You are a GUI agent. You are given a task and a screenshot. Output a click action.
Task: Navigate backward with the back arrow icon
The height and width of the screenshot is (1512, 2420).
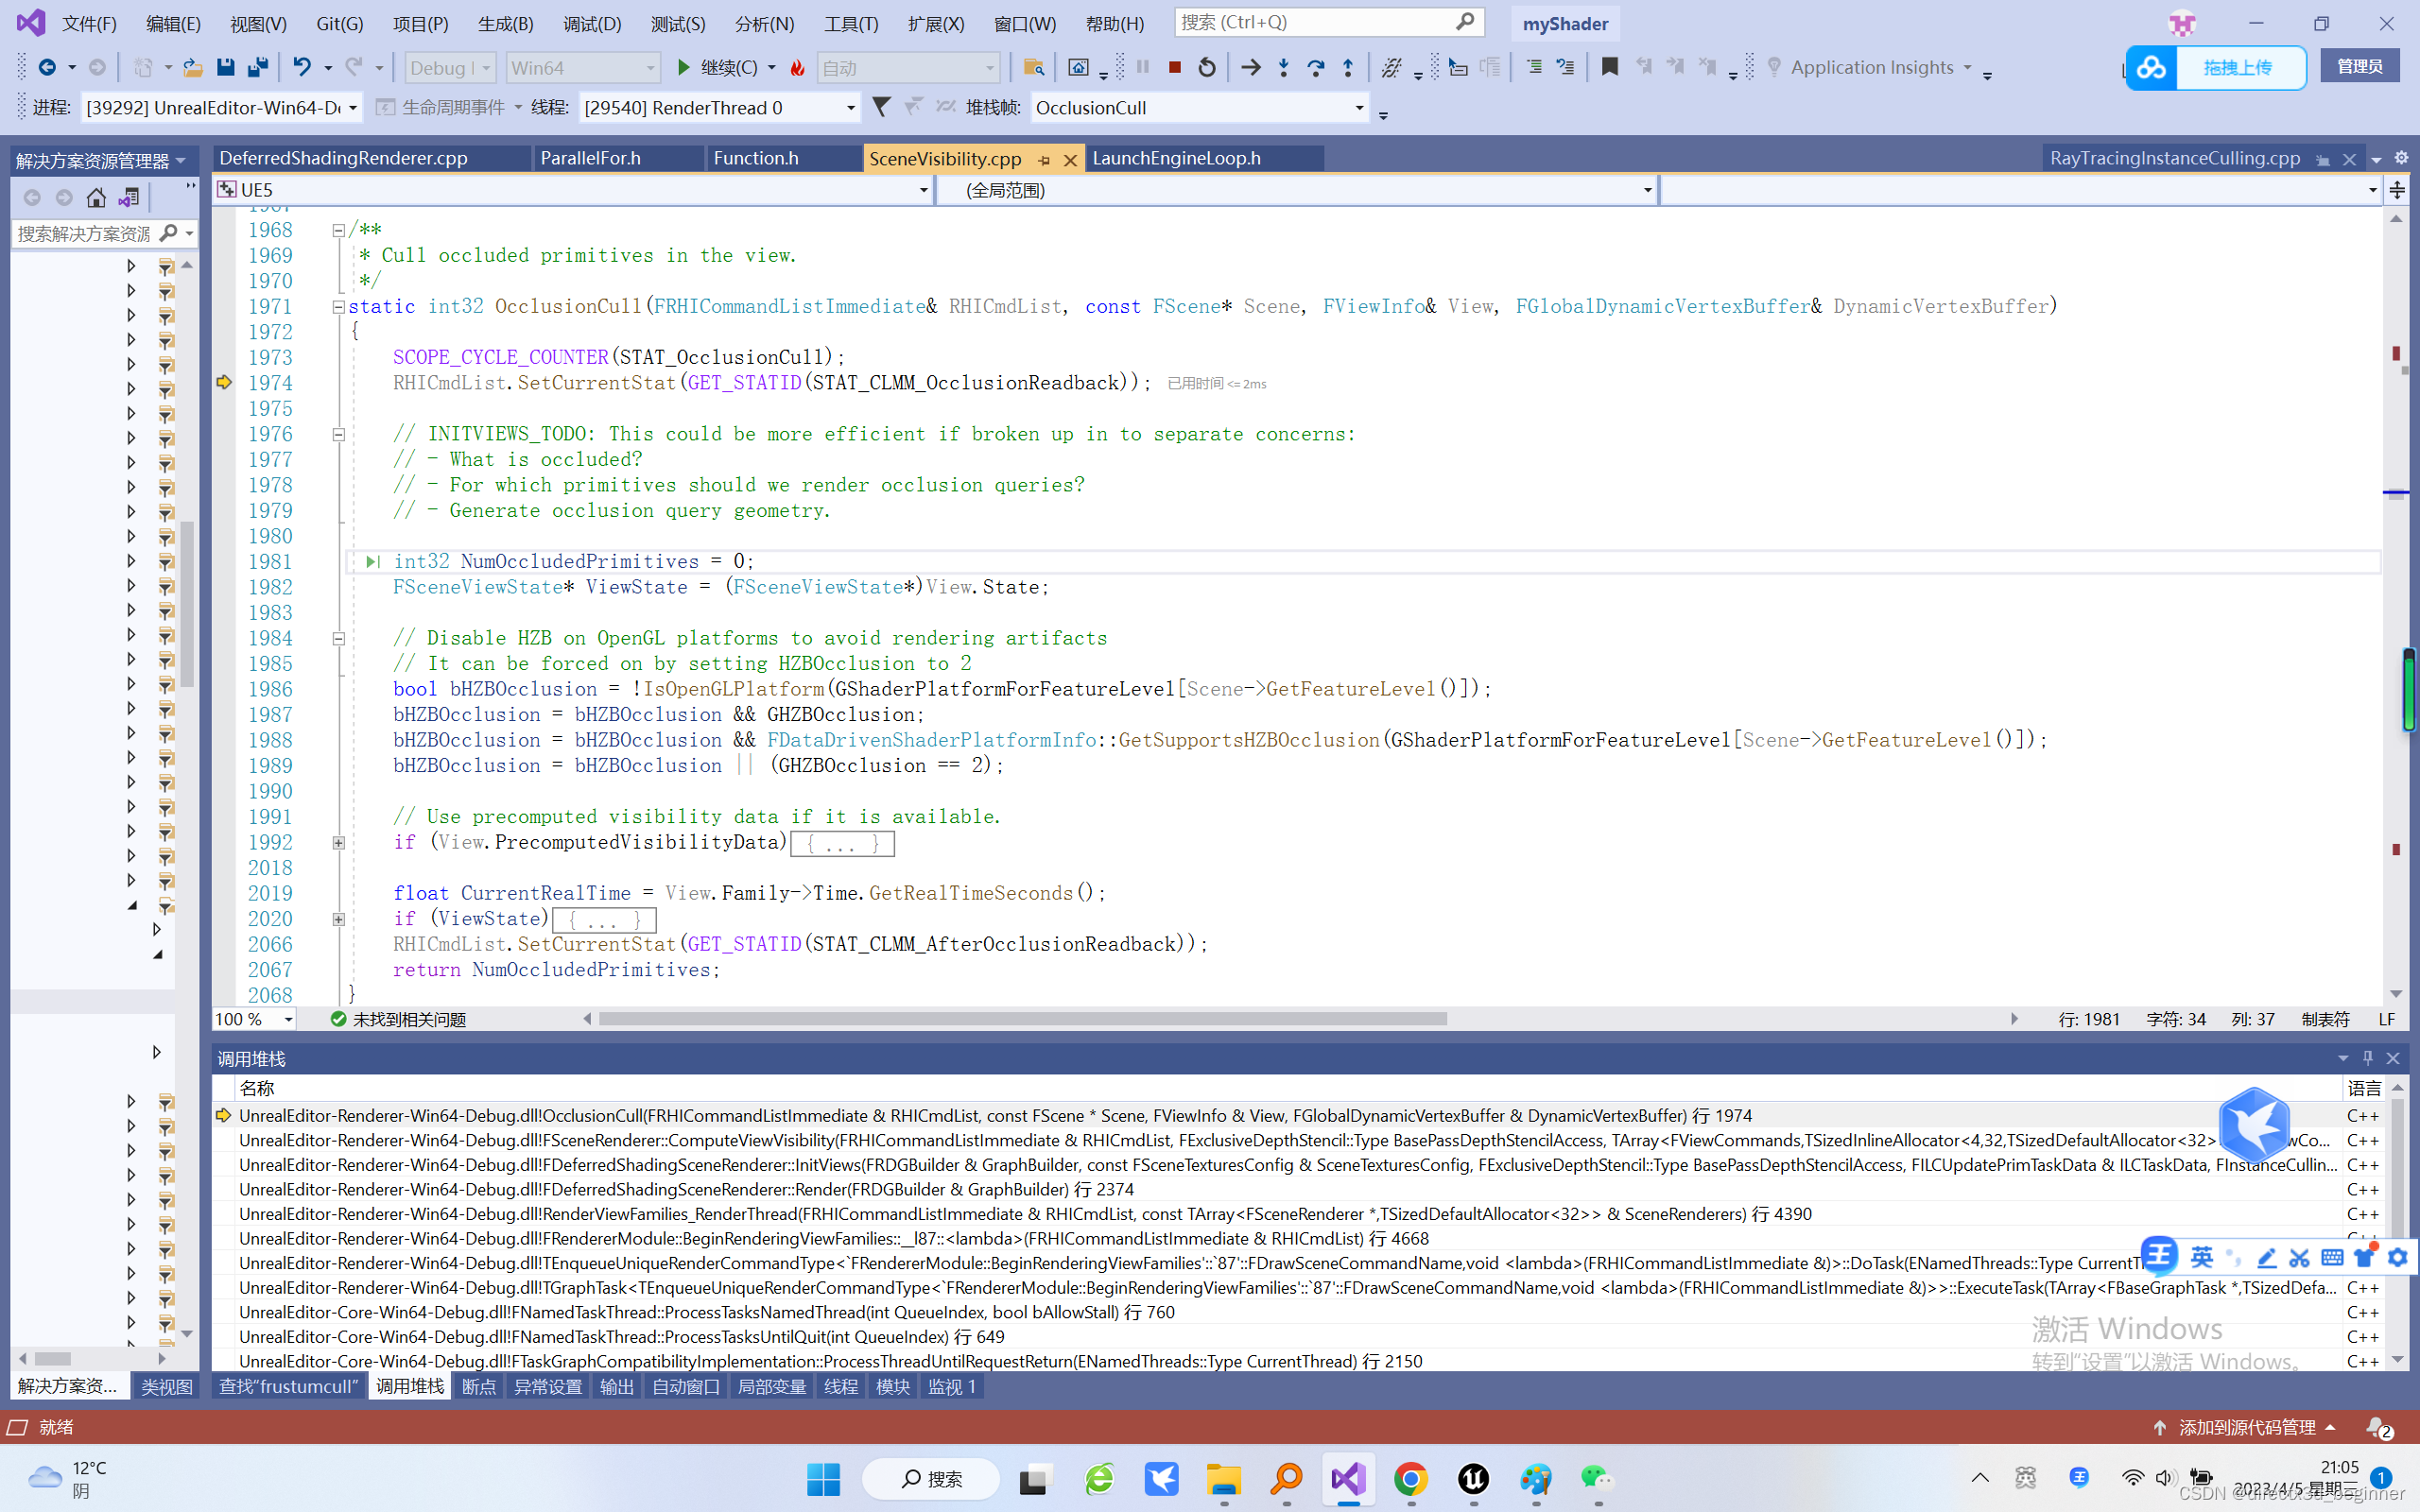47,67
